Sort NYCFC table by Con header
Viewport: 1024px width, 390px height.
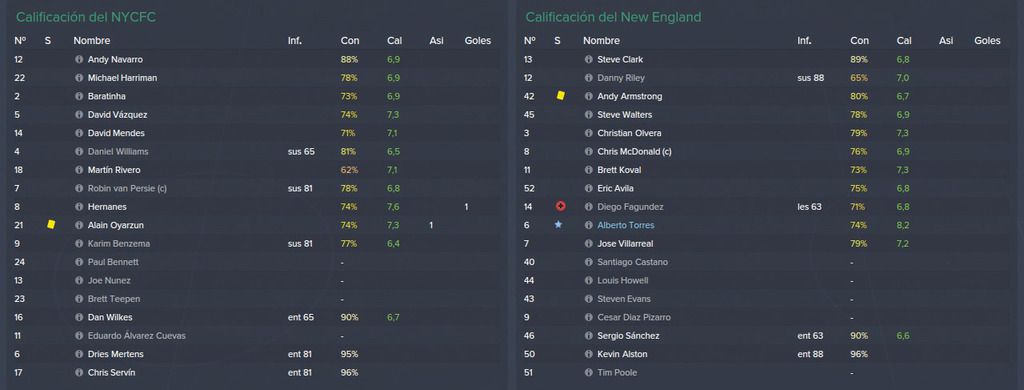tap(350, 41)
